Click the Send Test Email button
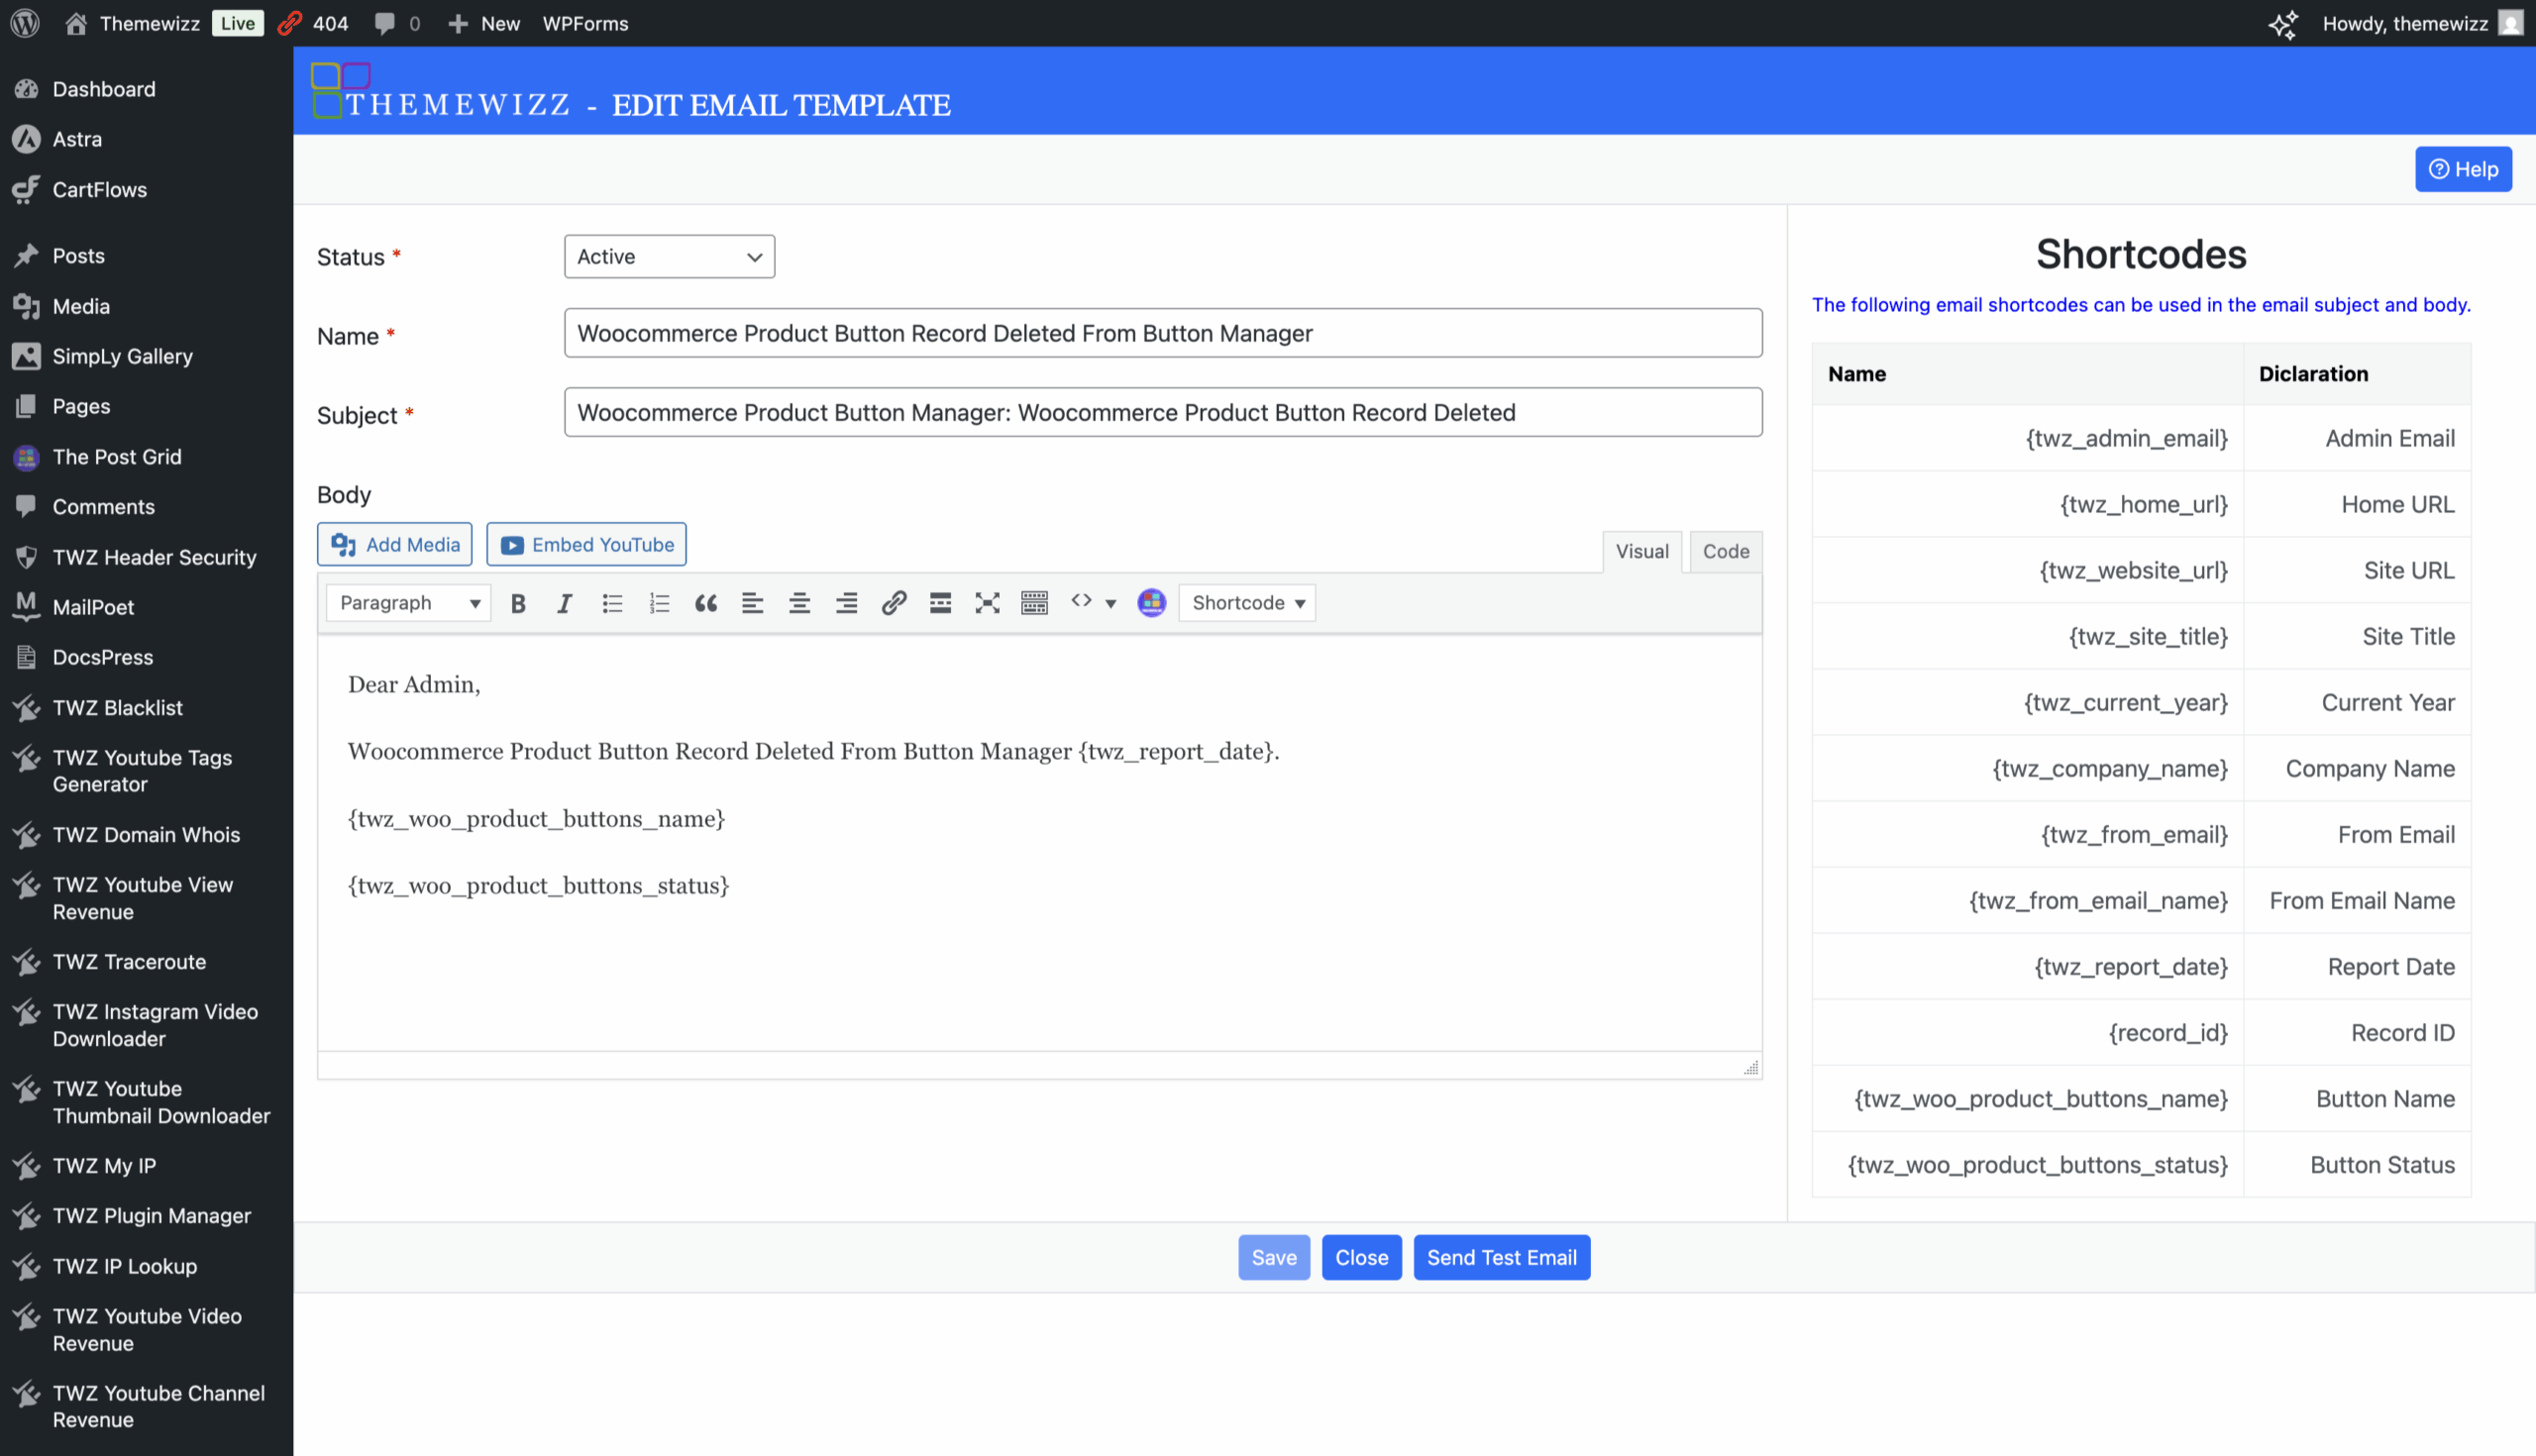Viewport: 2536px width, 1456px height. (1501, 1258)
